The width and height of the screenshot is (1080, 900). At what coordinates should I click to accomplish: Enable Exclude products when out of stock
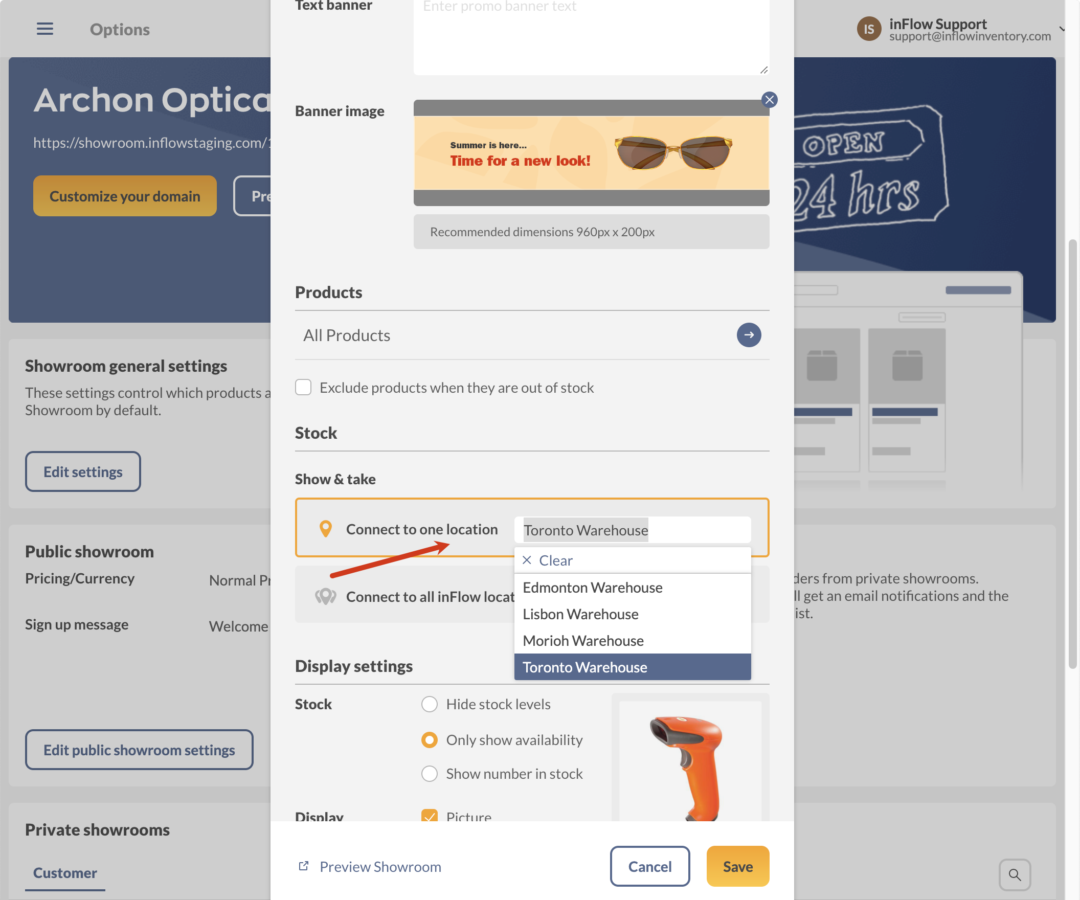click(303, 386)
